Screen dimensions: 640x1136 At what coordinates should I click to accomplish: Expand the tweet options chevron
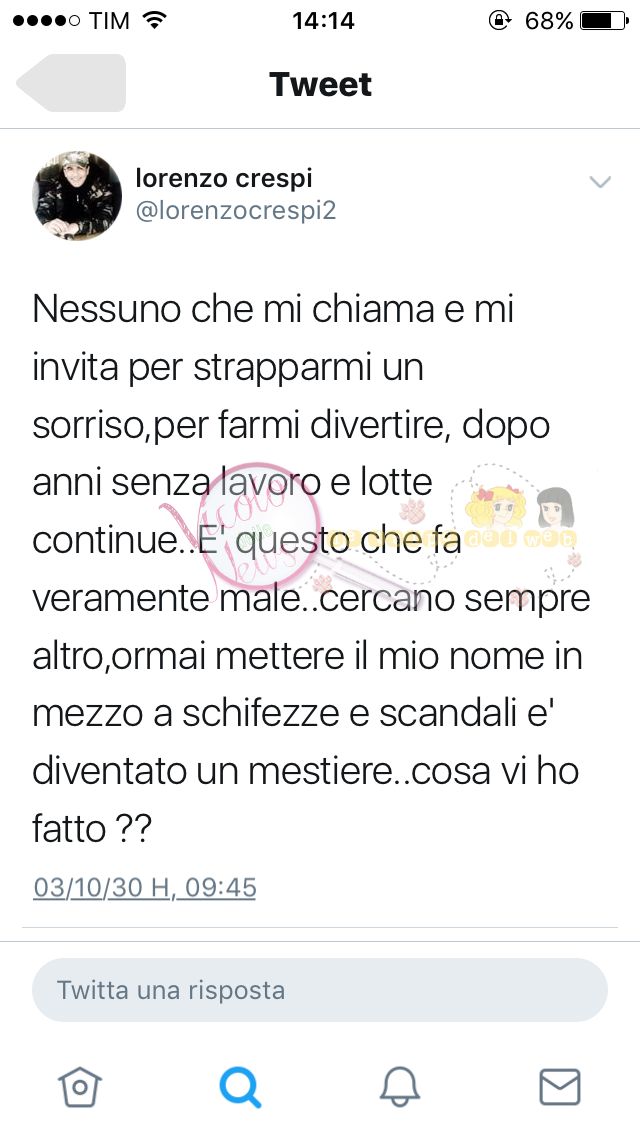600,182
